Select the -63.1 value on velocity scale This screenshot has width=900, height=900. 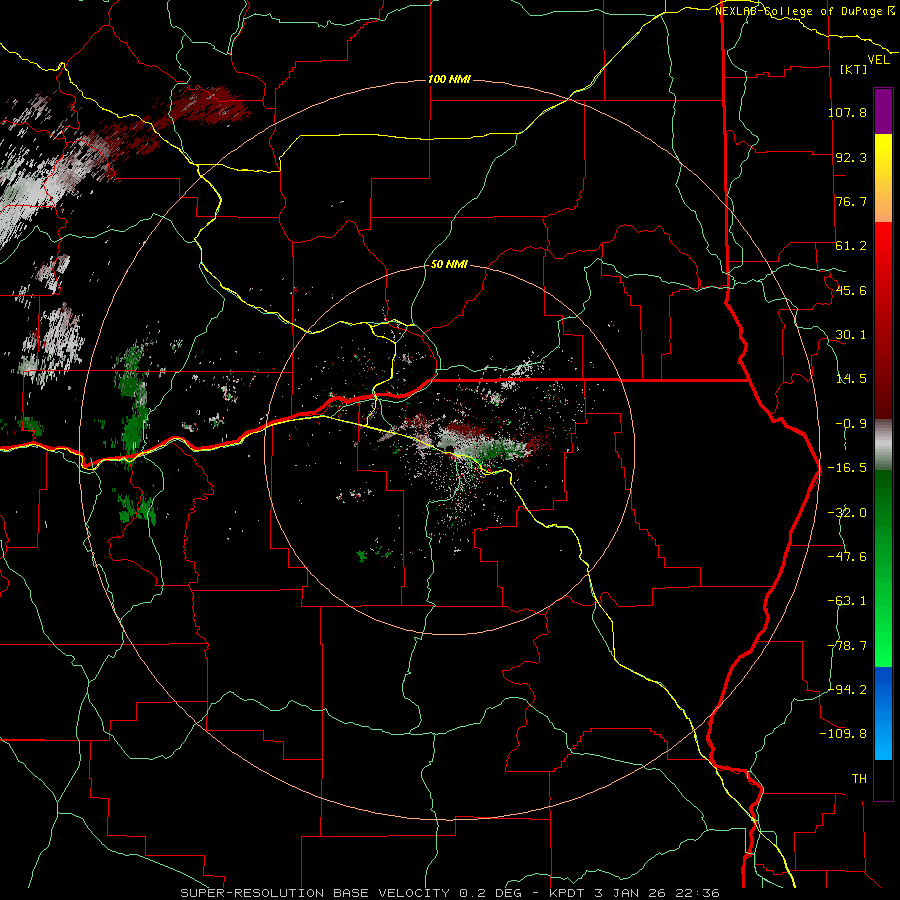tap(847, 601)
